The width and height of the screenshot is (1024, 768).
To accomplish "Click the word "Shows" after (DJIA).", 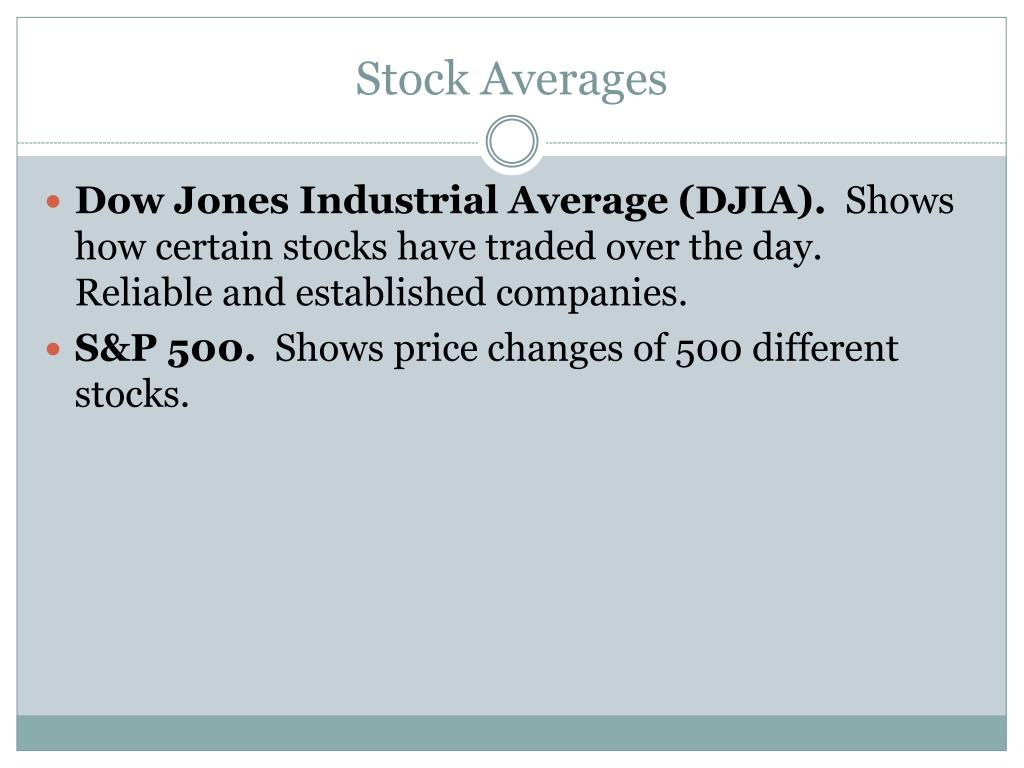I will click(x=899, y=200).
